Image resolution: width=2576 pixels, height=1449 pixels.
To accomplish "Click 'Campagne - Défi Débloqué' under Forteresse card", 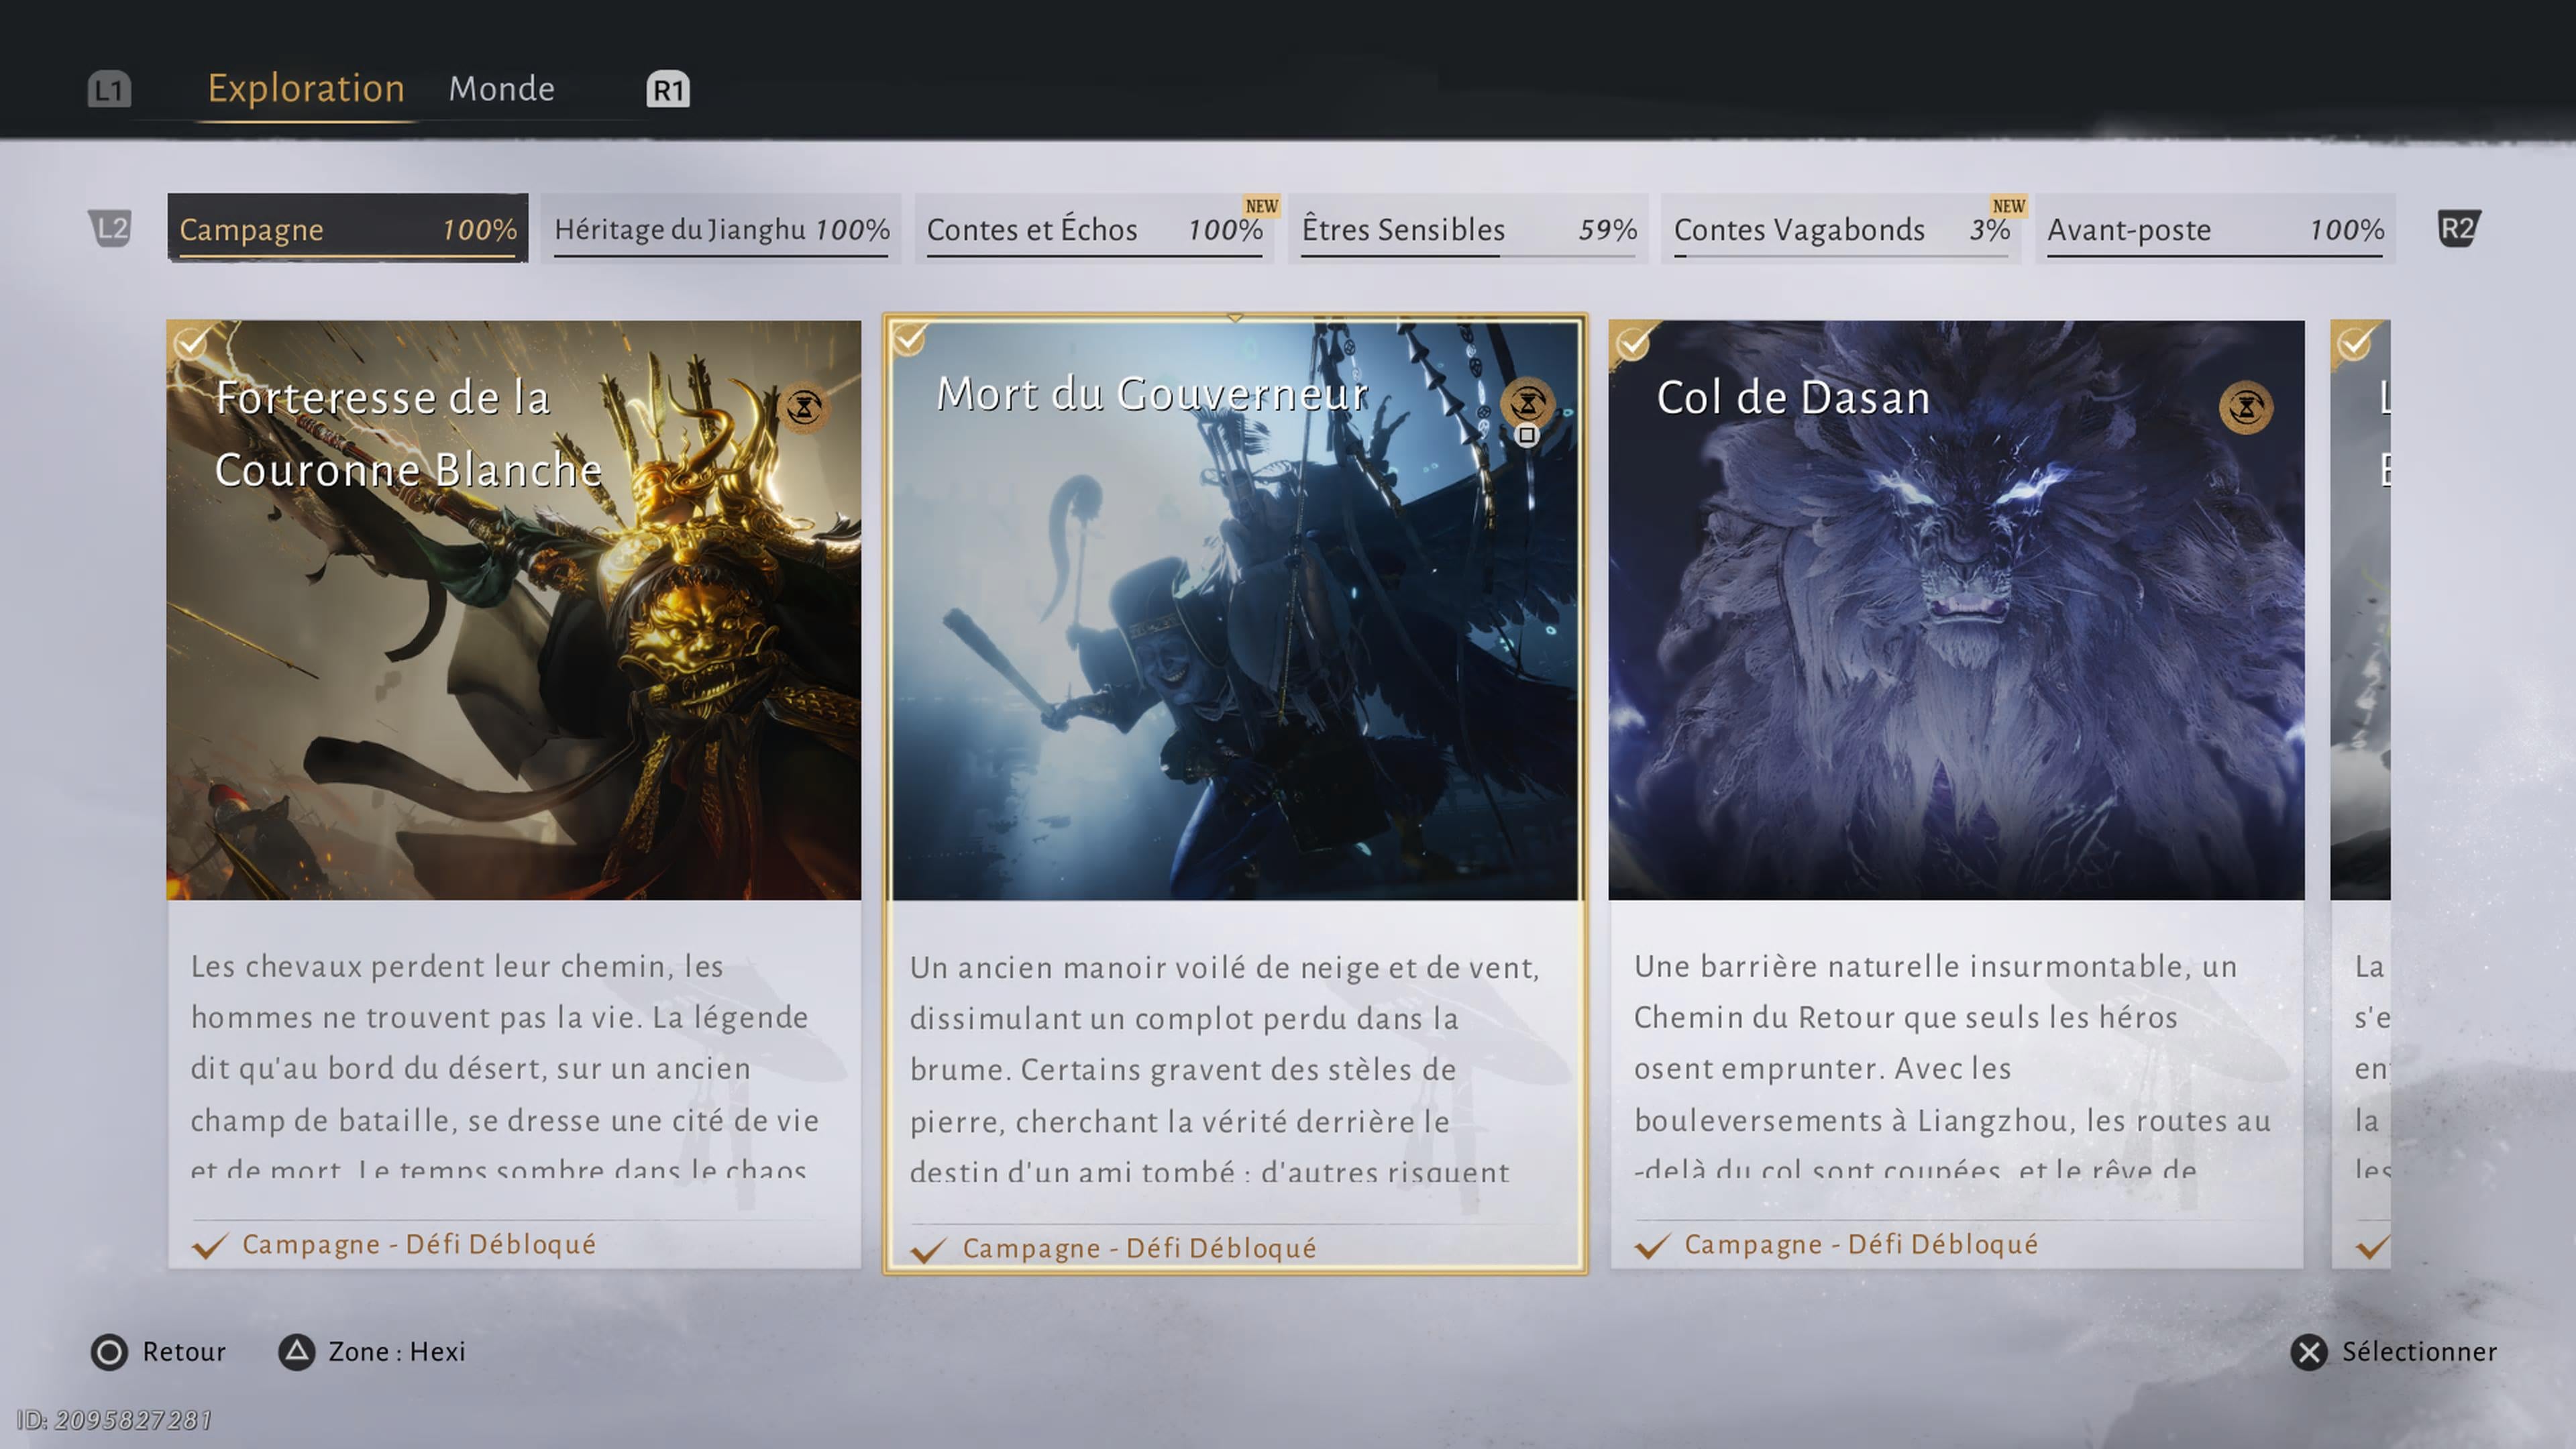I will (419, 1245).
